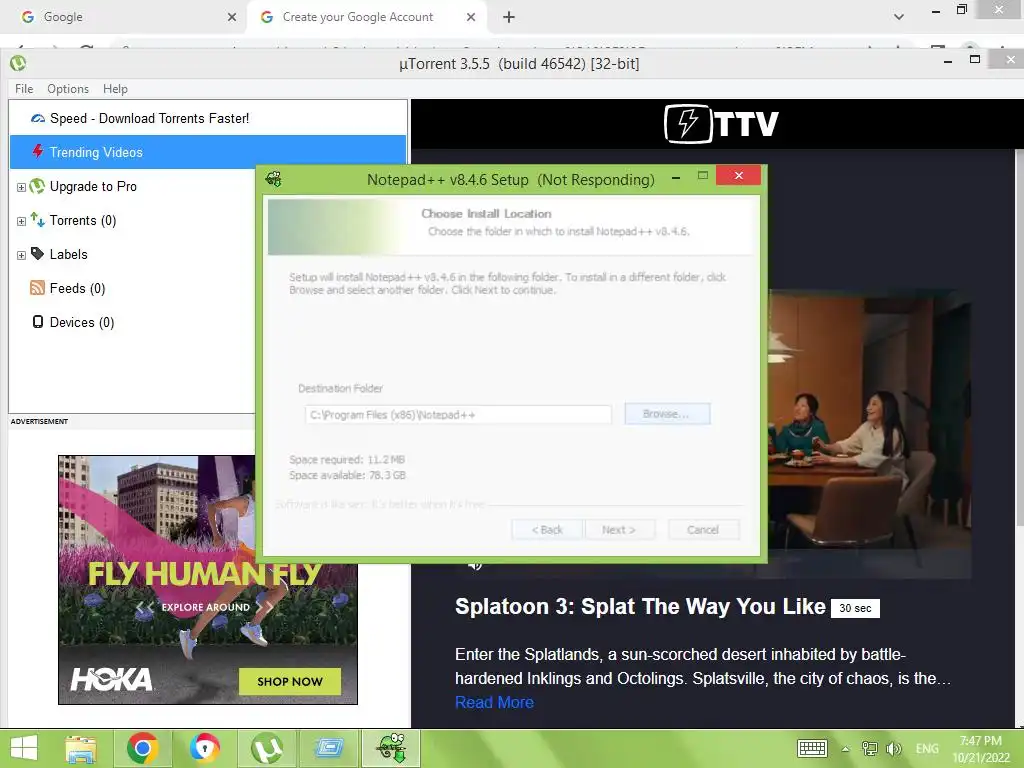Select the Trending Videos sidebar item
The image size is (1024, 768).
pos(208,152)
